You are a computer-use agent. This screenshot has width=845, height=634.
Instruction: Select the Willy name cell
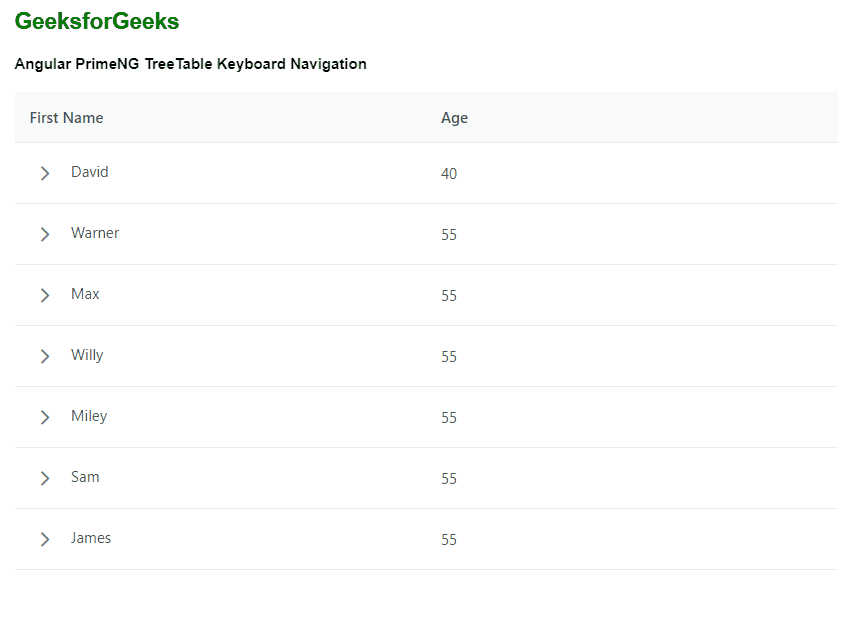click(x=87, y=355)
